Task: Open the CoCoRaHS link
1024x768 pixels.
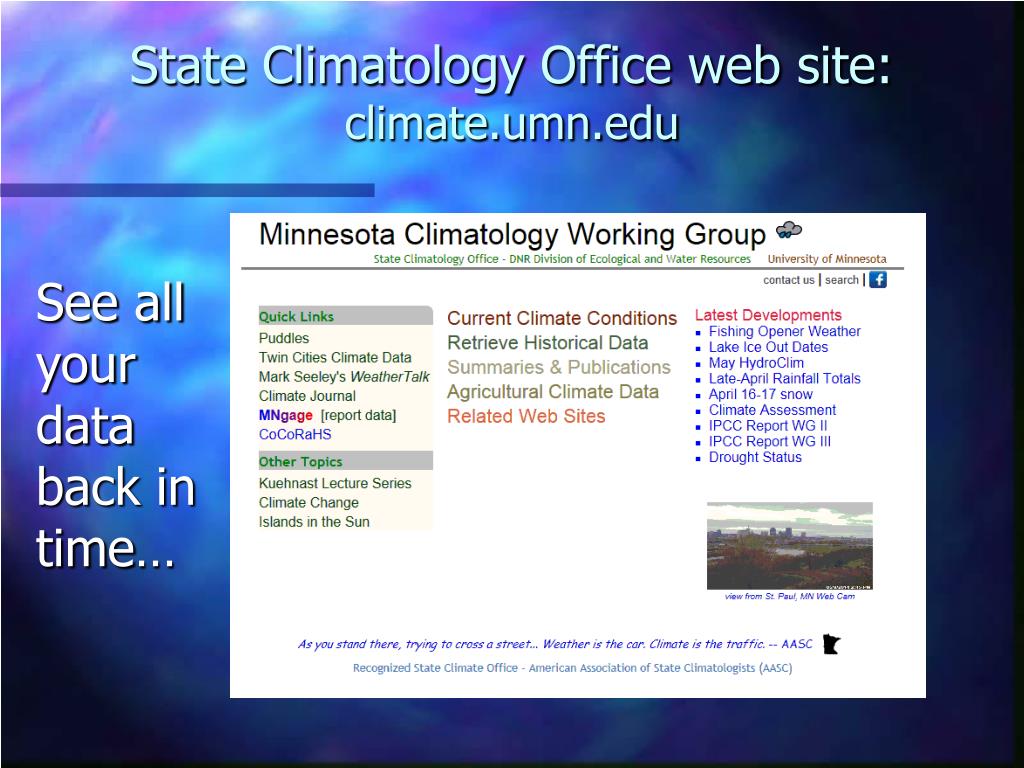Action: click(x=295, y=434)
